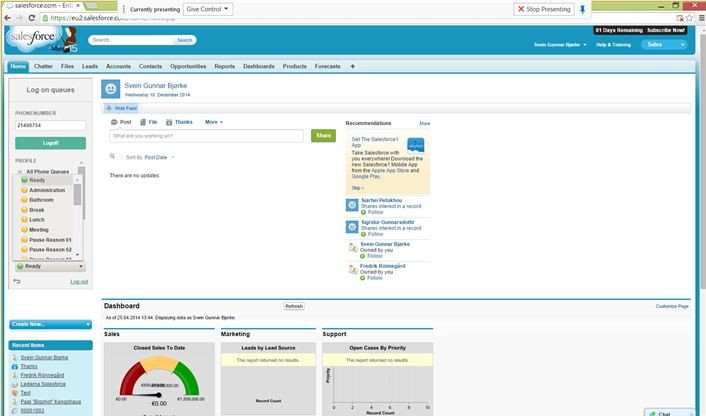Image resolution: width=706 pixels, height=416 pixels.
Task: Click the Stop Presenting button
Action: click(544, 9)
